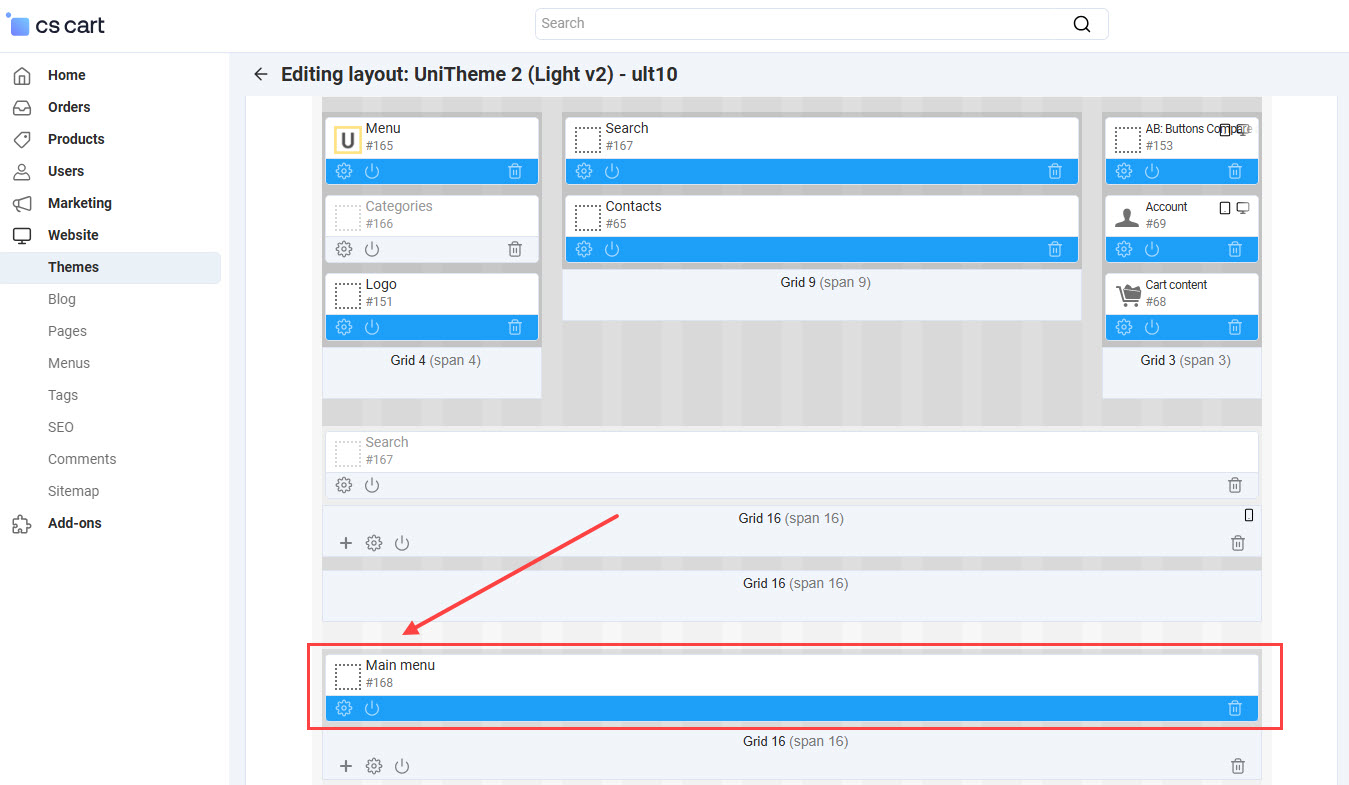Open settings gear of Categories #166 block
Image resolution: width=1349 pixels, height=785 pixels.
point(344,249)
